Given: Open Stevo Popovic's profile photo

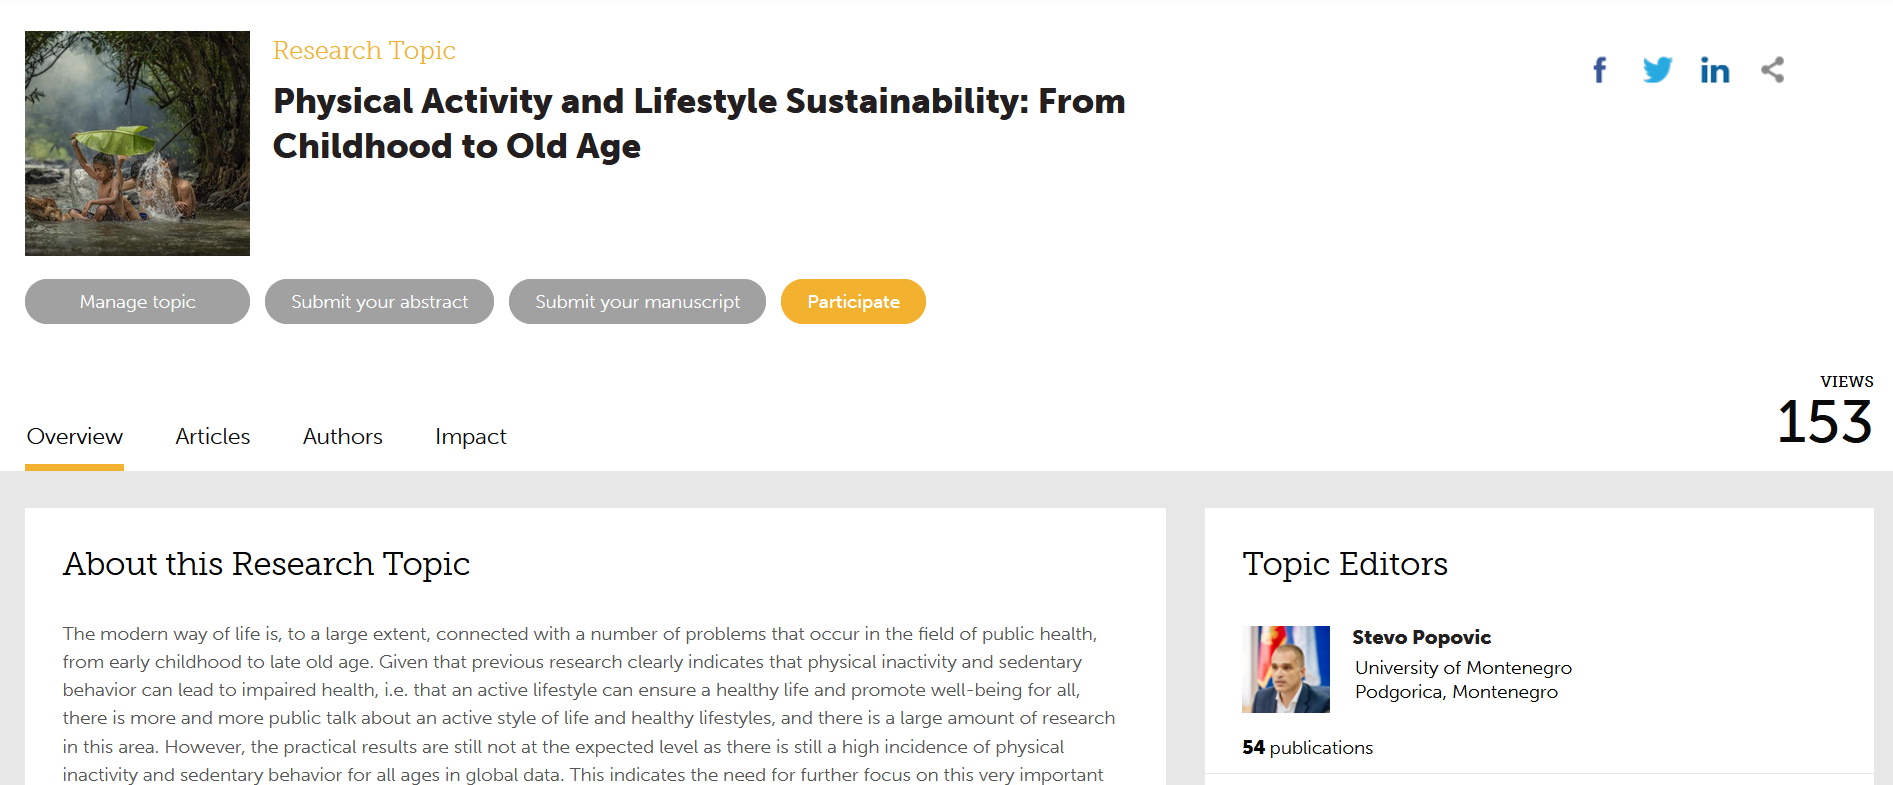Looking at the screenshot, I should pyautogui.click(x=1286, y=669).
